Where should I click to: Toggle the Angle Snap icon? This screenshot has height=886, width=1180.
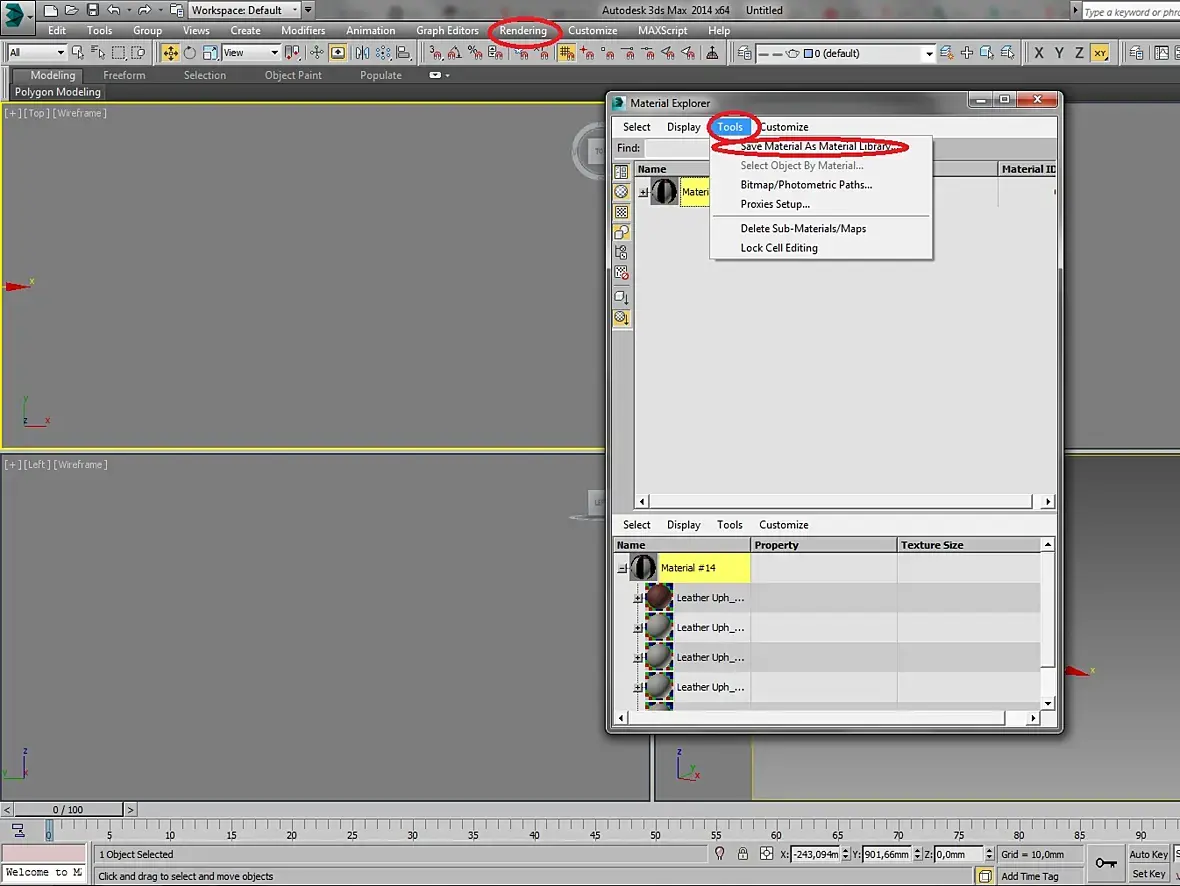pyautogui.click(x=455, y=53)
